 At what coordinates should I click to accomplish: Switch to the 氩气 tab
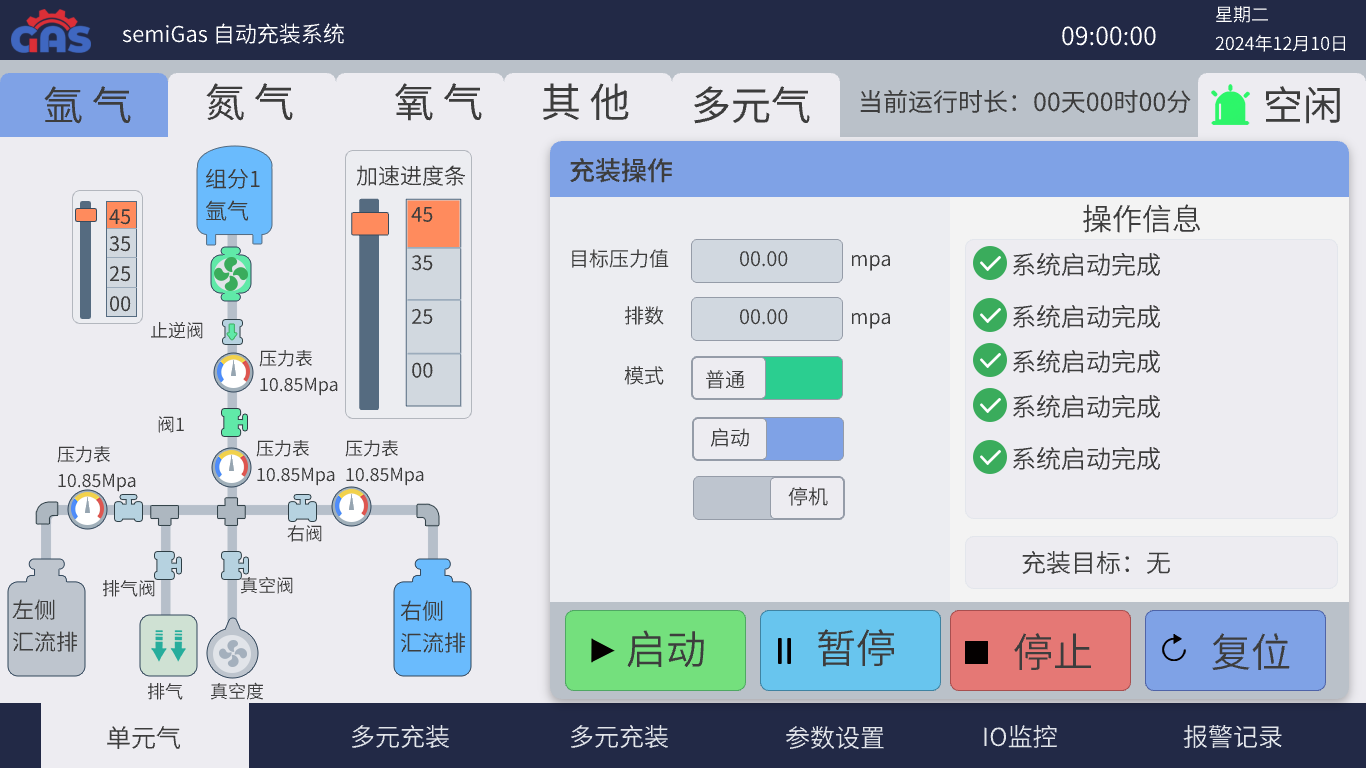point(85,105)
